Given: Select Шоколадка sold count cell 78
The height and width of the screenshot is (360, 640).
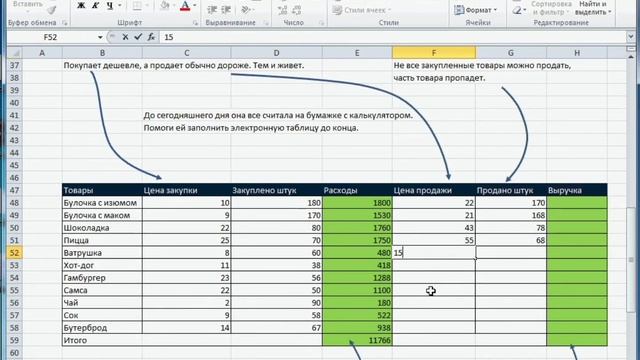Looking at the screenshot, I should point(511,228).
